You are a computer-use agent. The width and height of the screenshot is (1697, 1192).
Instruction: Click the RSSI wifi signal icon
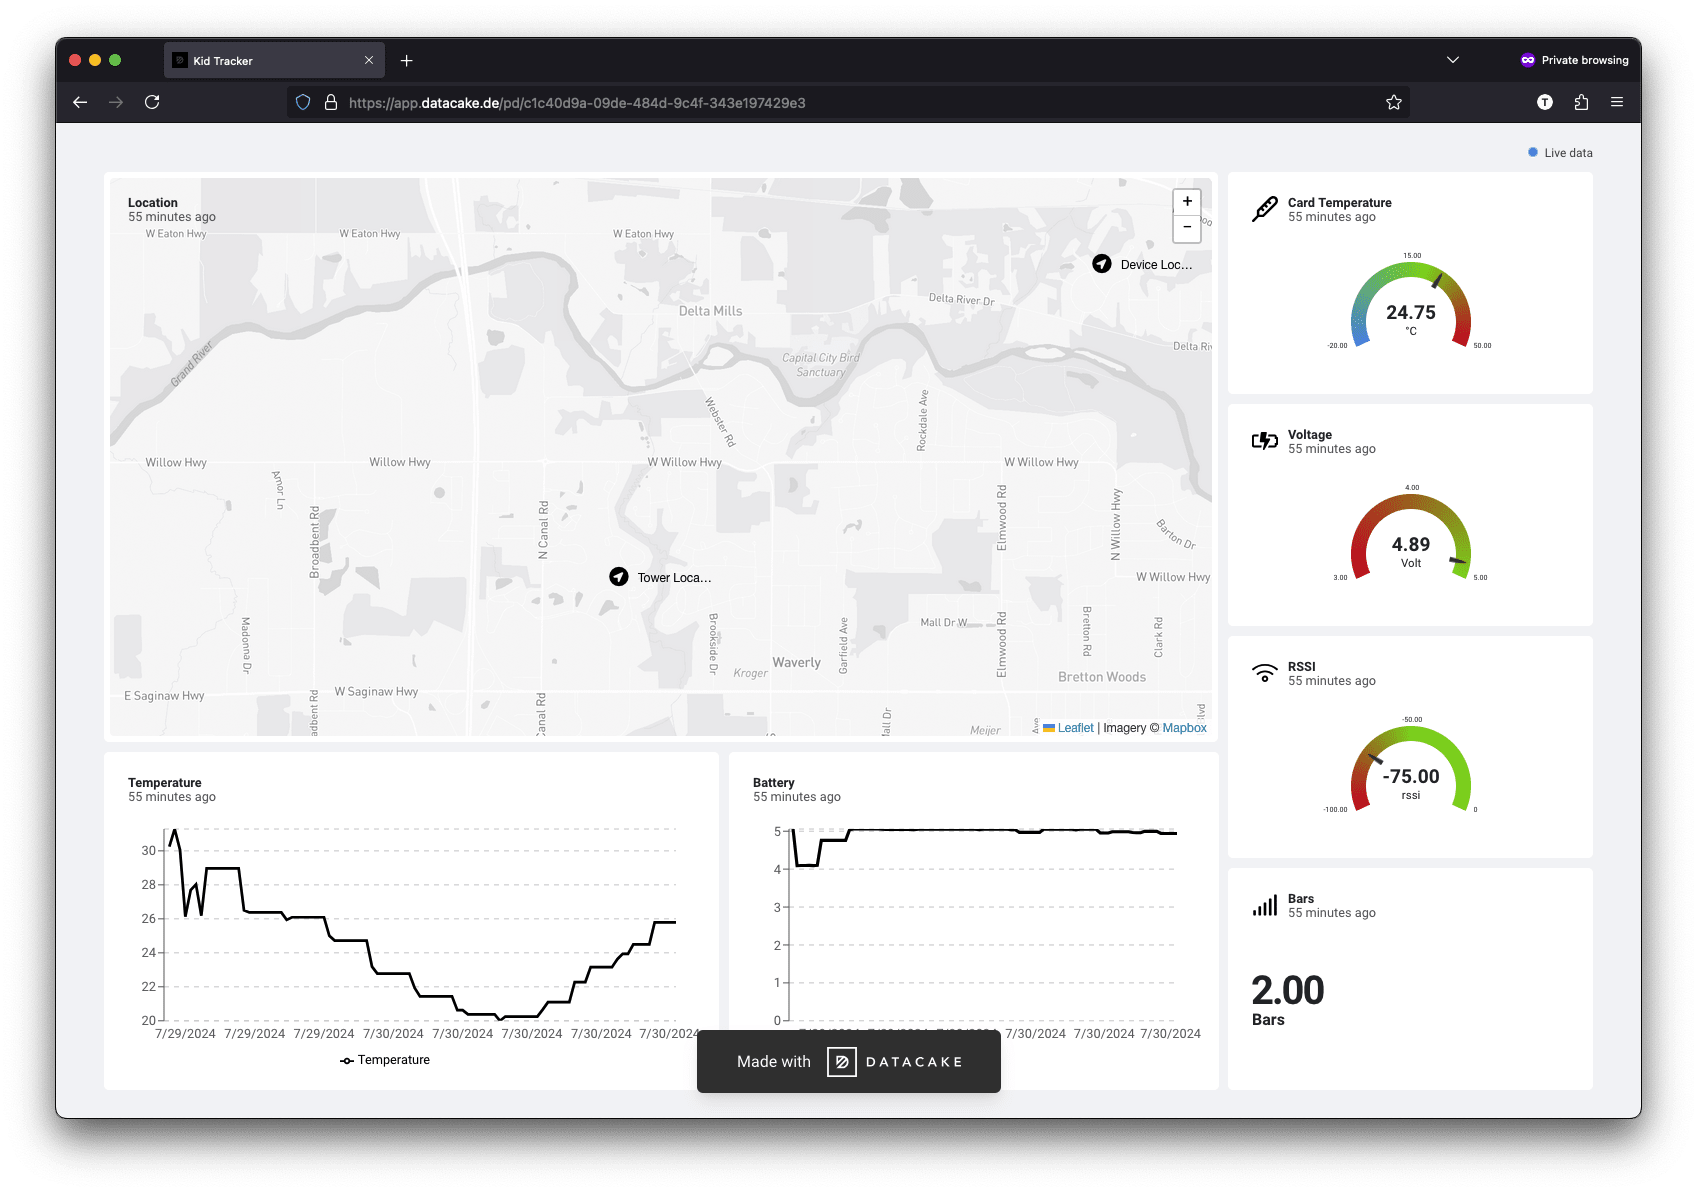(1265, 672)
